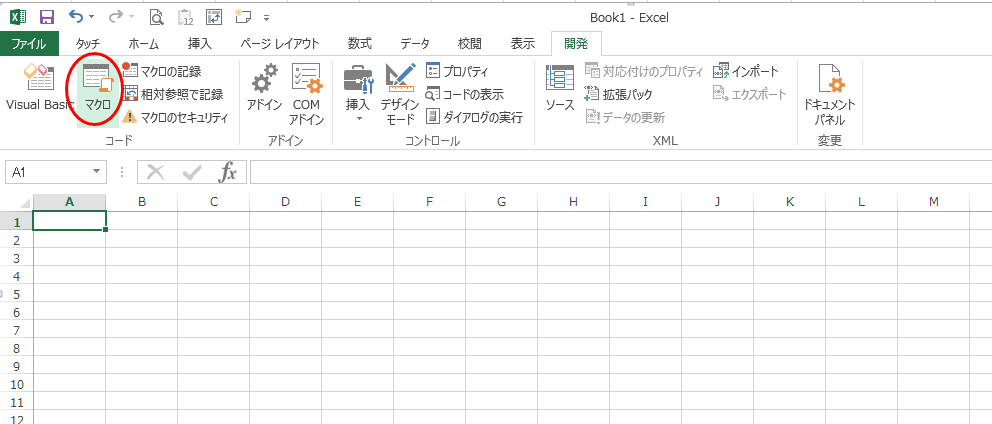Open the ファイル tab
This screenshot has height=424, width=992.
pyautogui.click(x=30, y=44)
